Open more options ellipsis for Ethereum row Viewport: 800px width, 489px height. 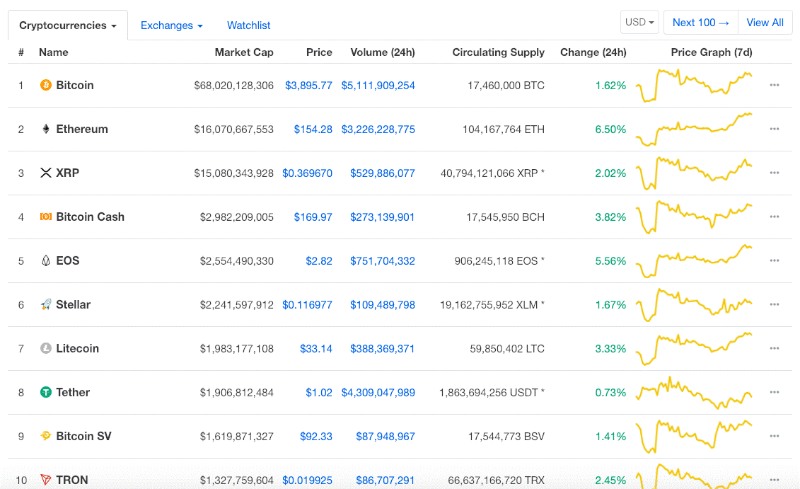[x=774, y=129]
